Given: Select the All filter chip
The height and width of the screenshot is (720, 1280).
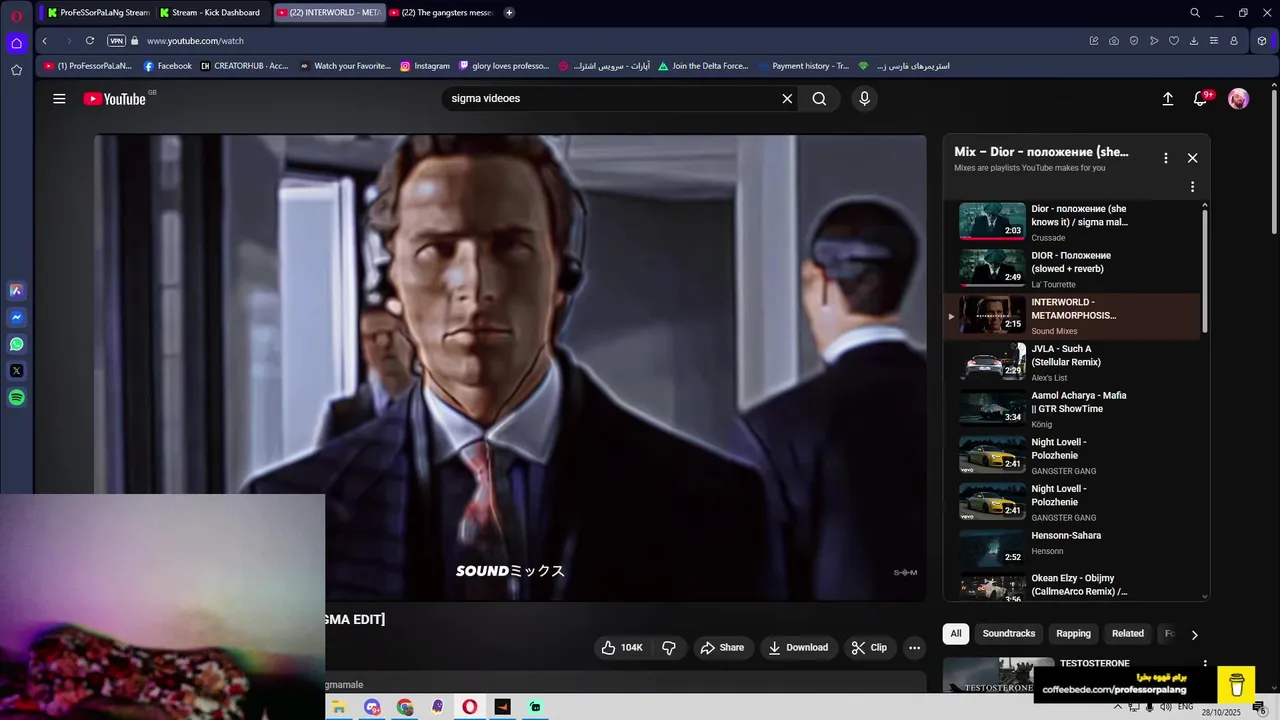Looking at the screenshot, I should (x=956, y=634).
